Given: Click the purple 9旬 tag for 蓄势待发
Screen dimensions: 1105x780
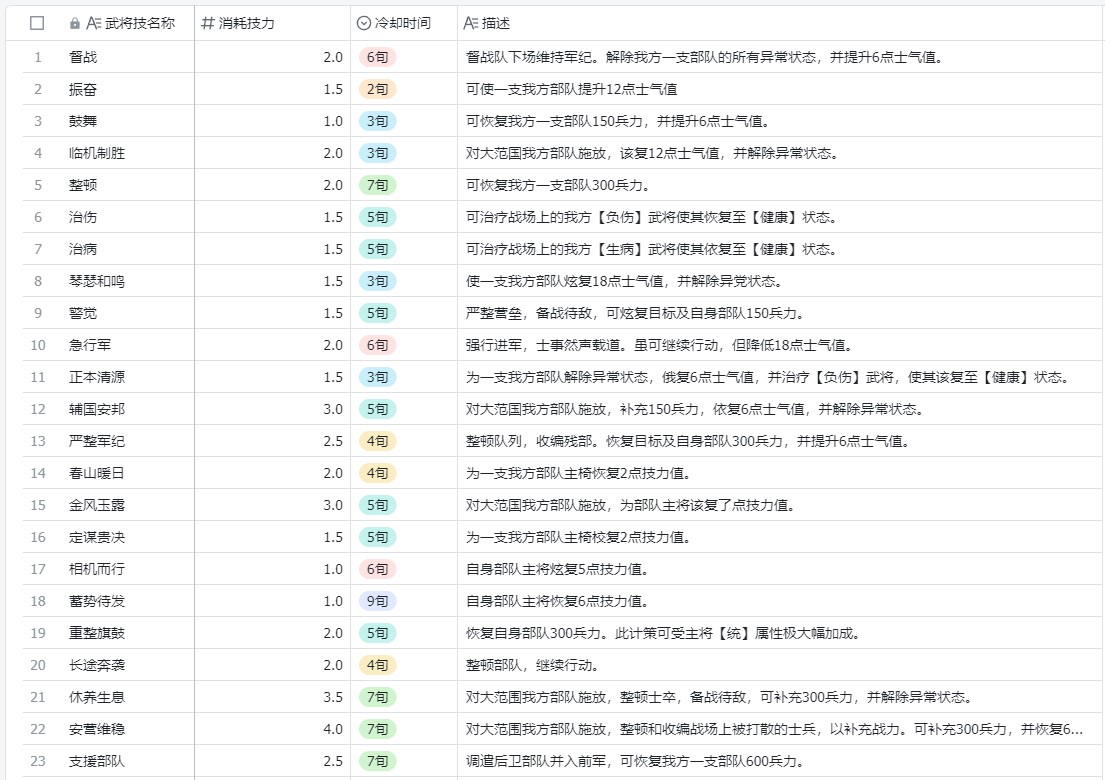Looking at the screenshot, I should (377, 601).
